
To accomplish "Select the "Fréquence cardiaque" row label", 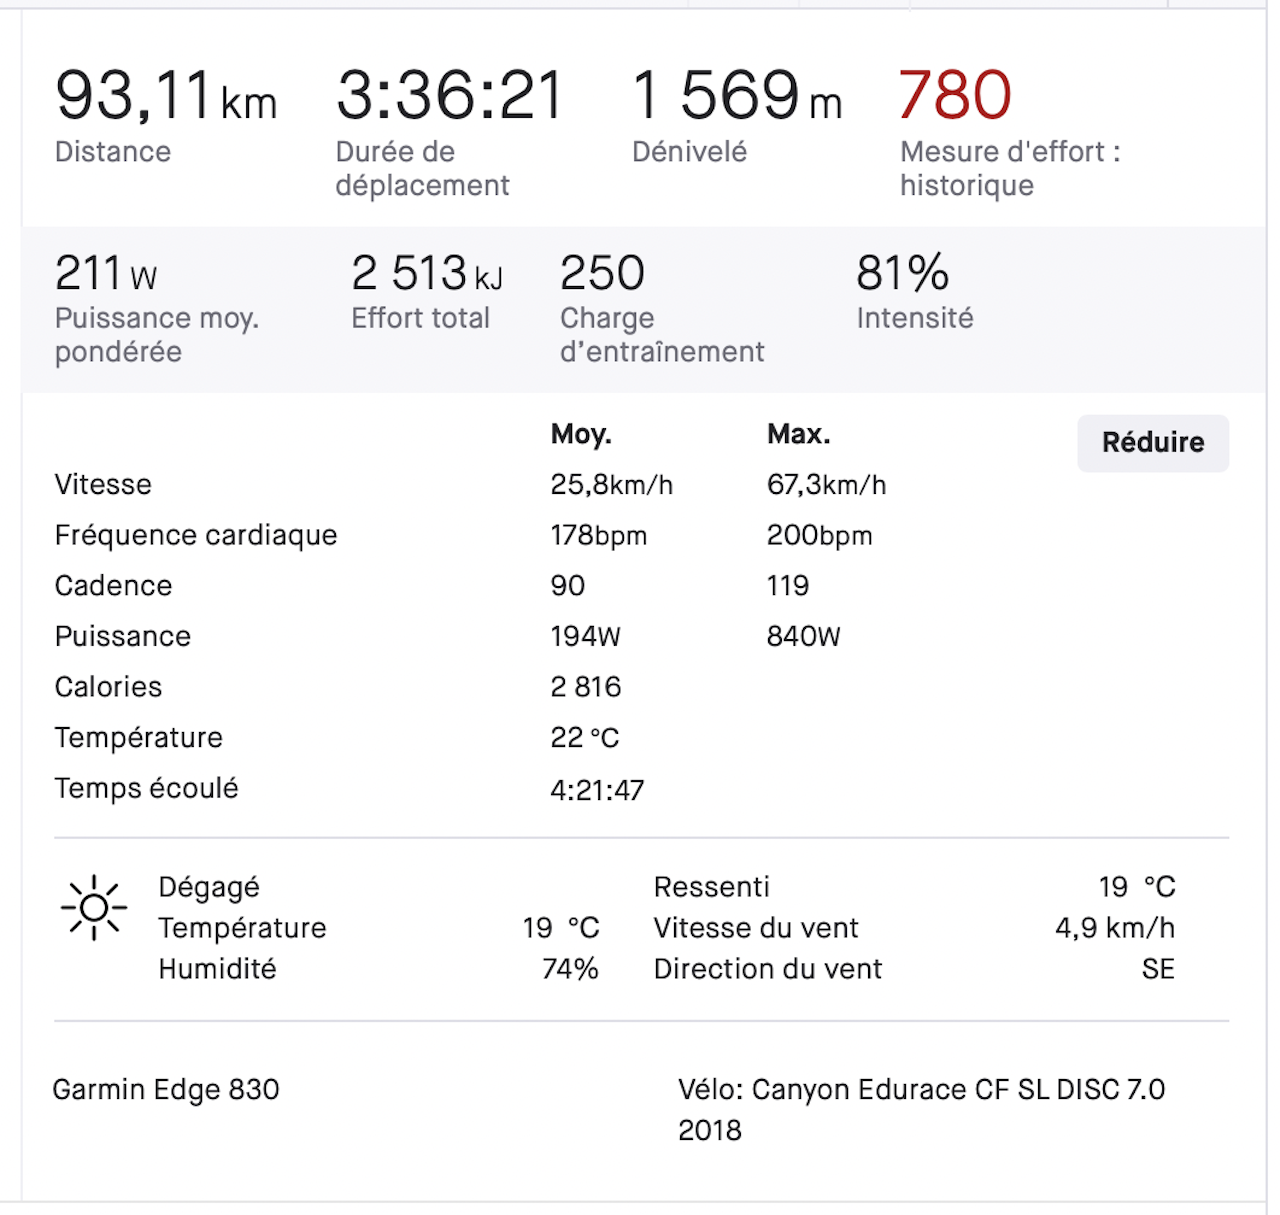I will (196, 535).
